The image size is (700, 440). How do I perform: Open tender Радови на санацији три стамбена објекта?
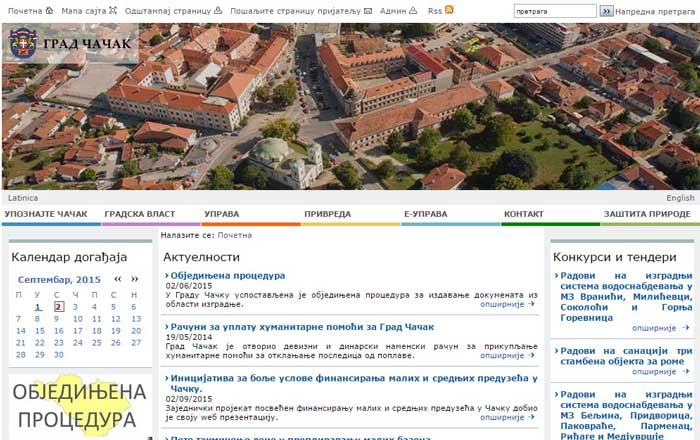pos(626,356)
